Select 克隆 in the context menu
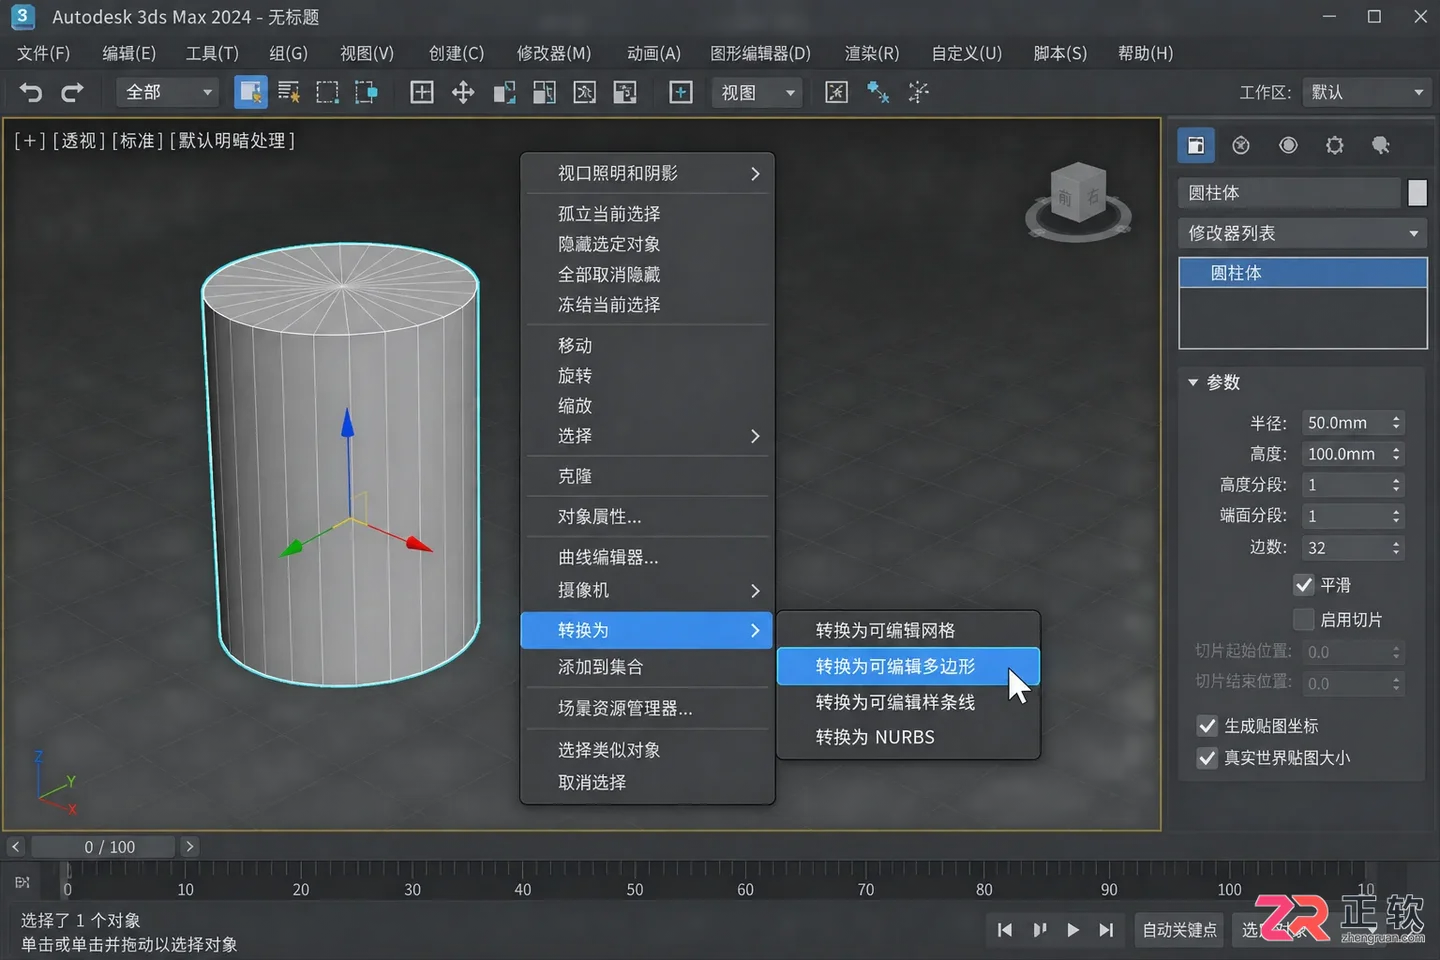Viewport: 1440px width, 960px height. point(647,476)
